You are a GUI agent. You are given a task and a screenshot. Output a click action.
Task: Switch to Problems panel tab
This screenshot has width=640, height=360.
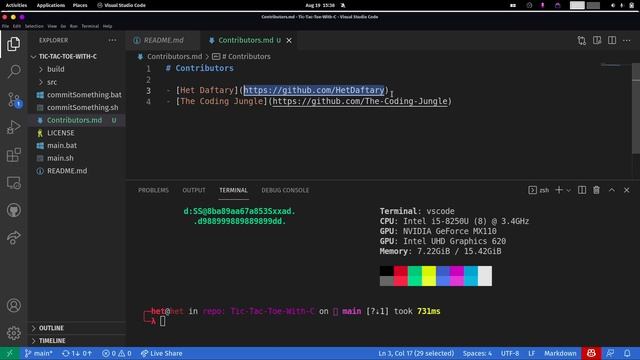pos(153,190)
